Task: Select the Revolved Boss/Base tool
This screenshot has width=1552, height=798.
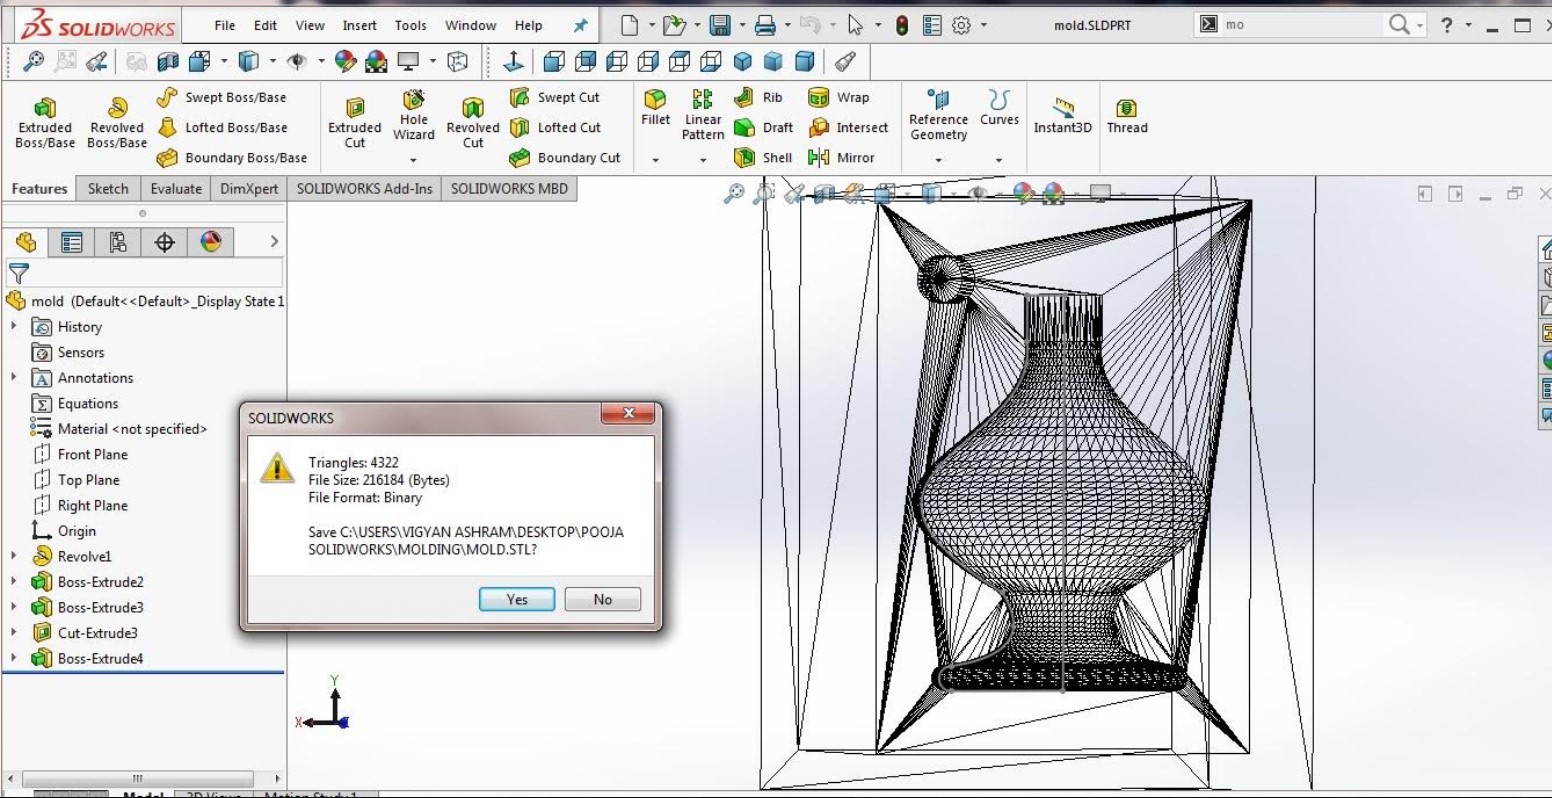Action: [117, 122]
